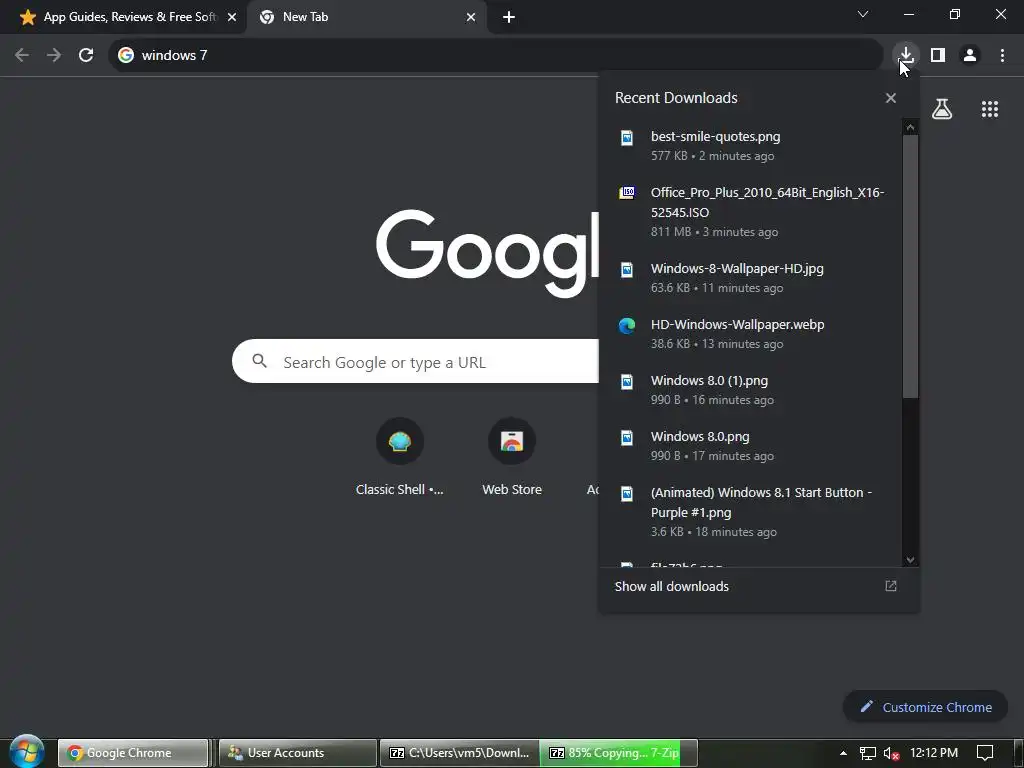Click the Edge icon of HD-Windows-Wallpaper.webp
Viewport: 1024px width, 768px height.
click(x=626, y=325)
